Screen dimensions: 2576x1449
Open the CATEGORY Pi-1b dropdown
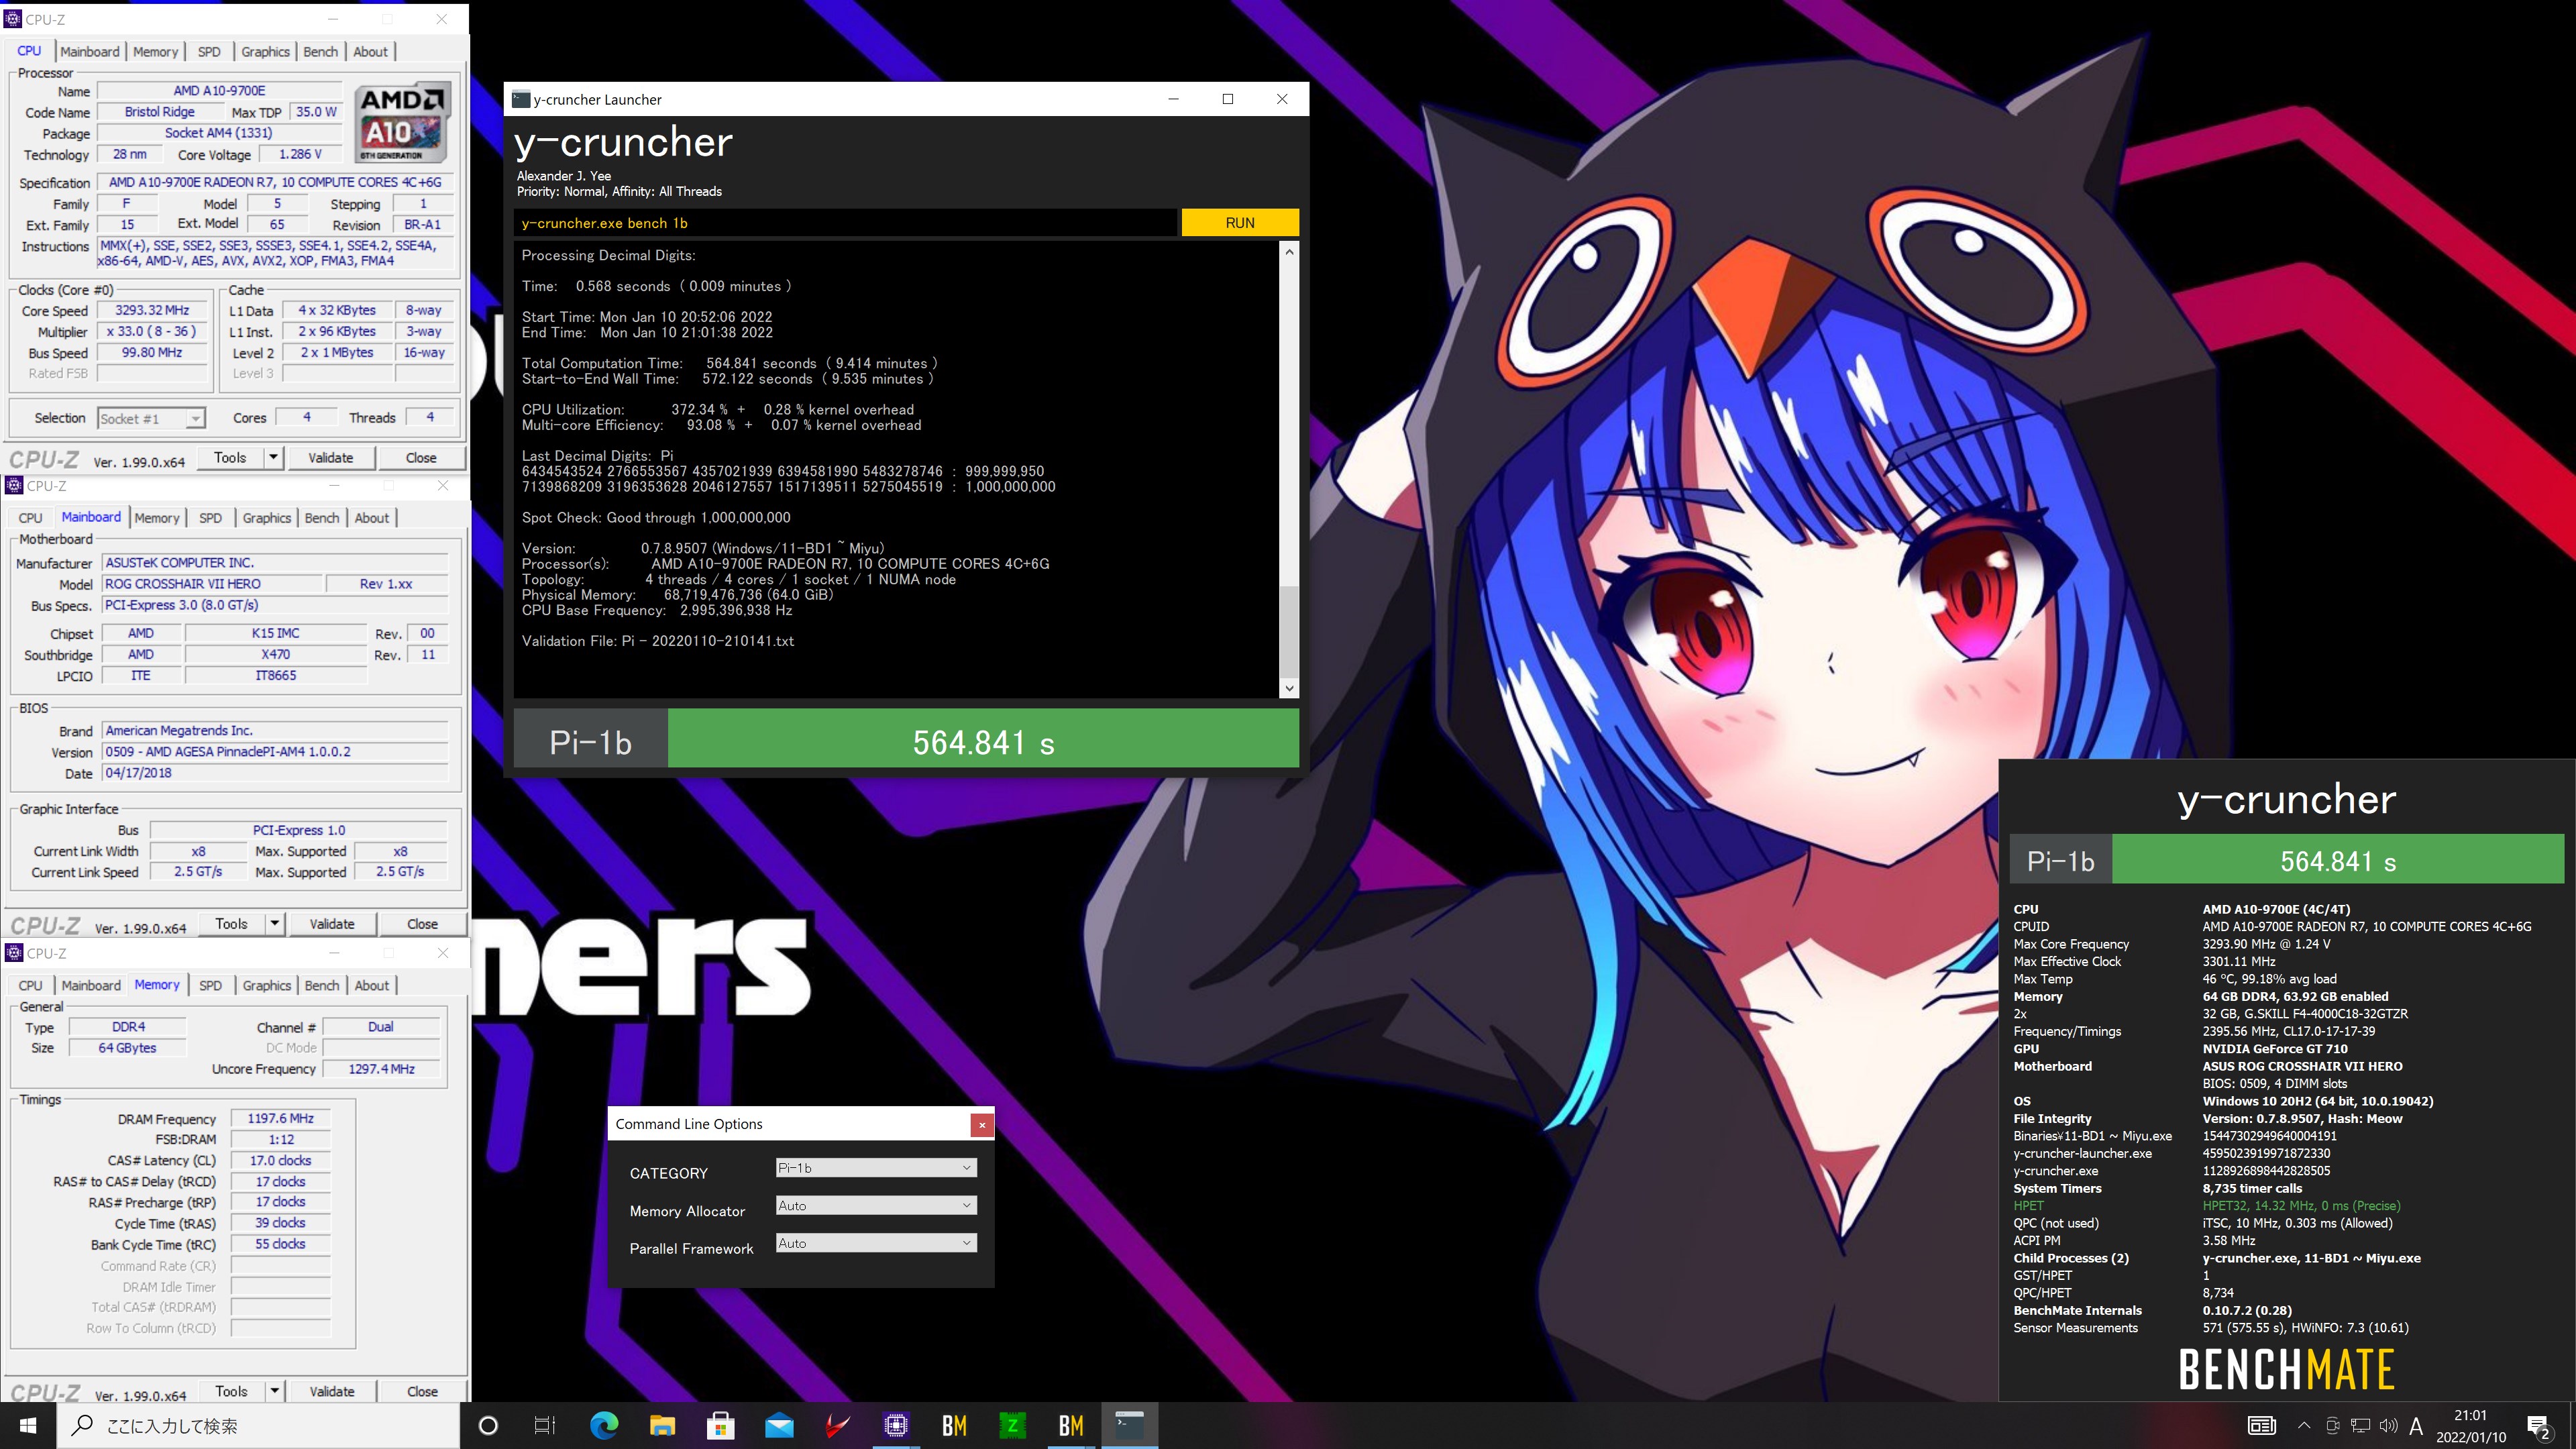(x=876, y=1168)
